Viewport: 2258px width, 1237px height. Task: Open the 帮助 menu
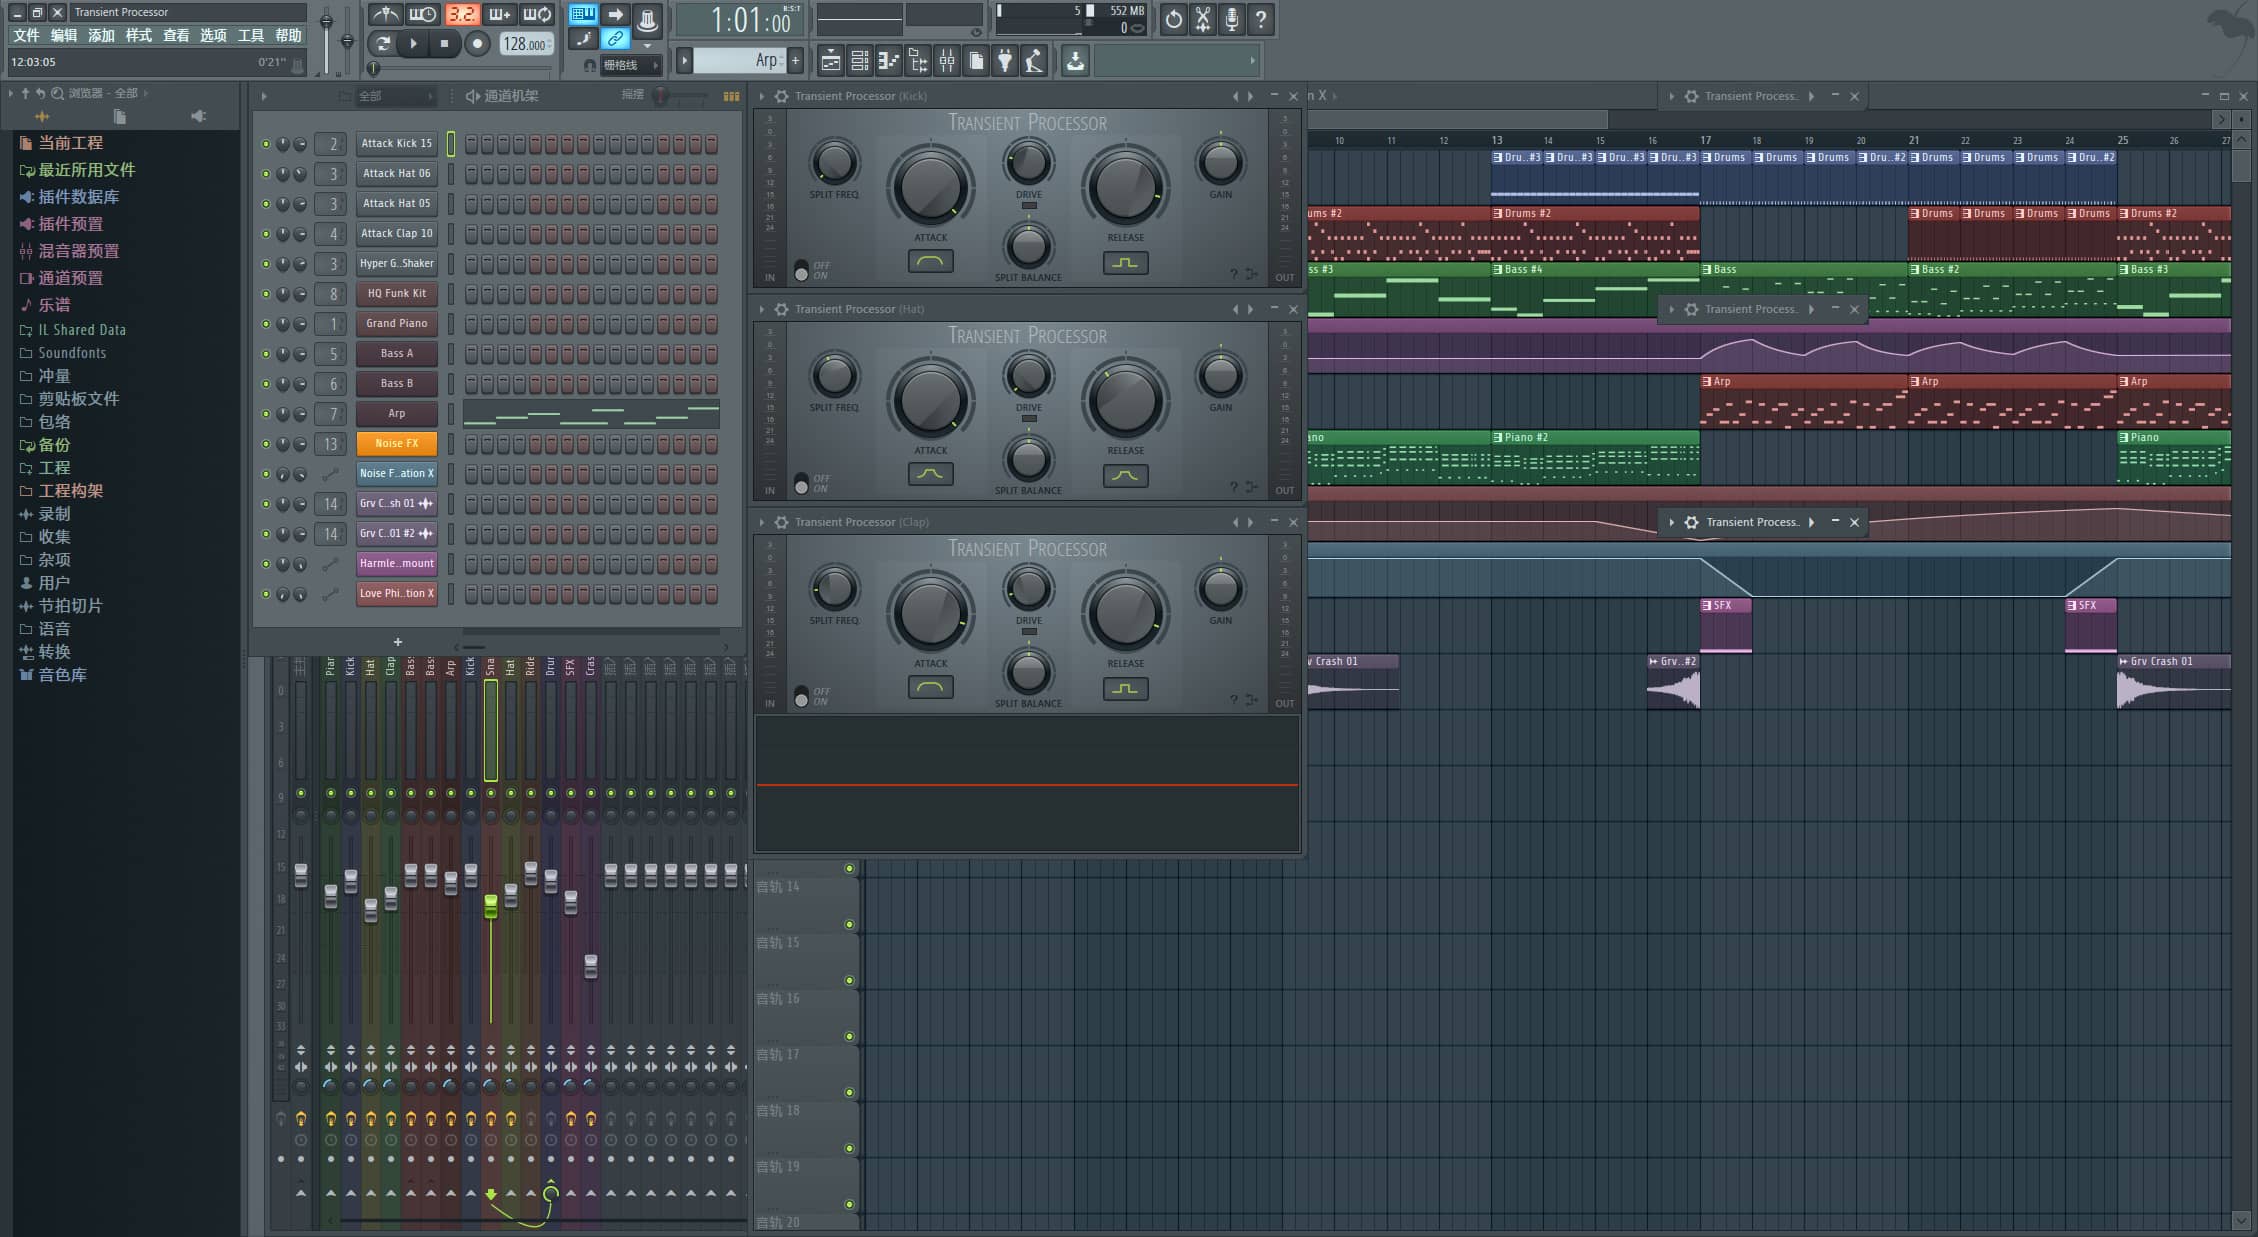pyautogui.click(x=288, y=36)
